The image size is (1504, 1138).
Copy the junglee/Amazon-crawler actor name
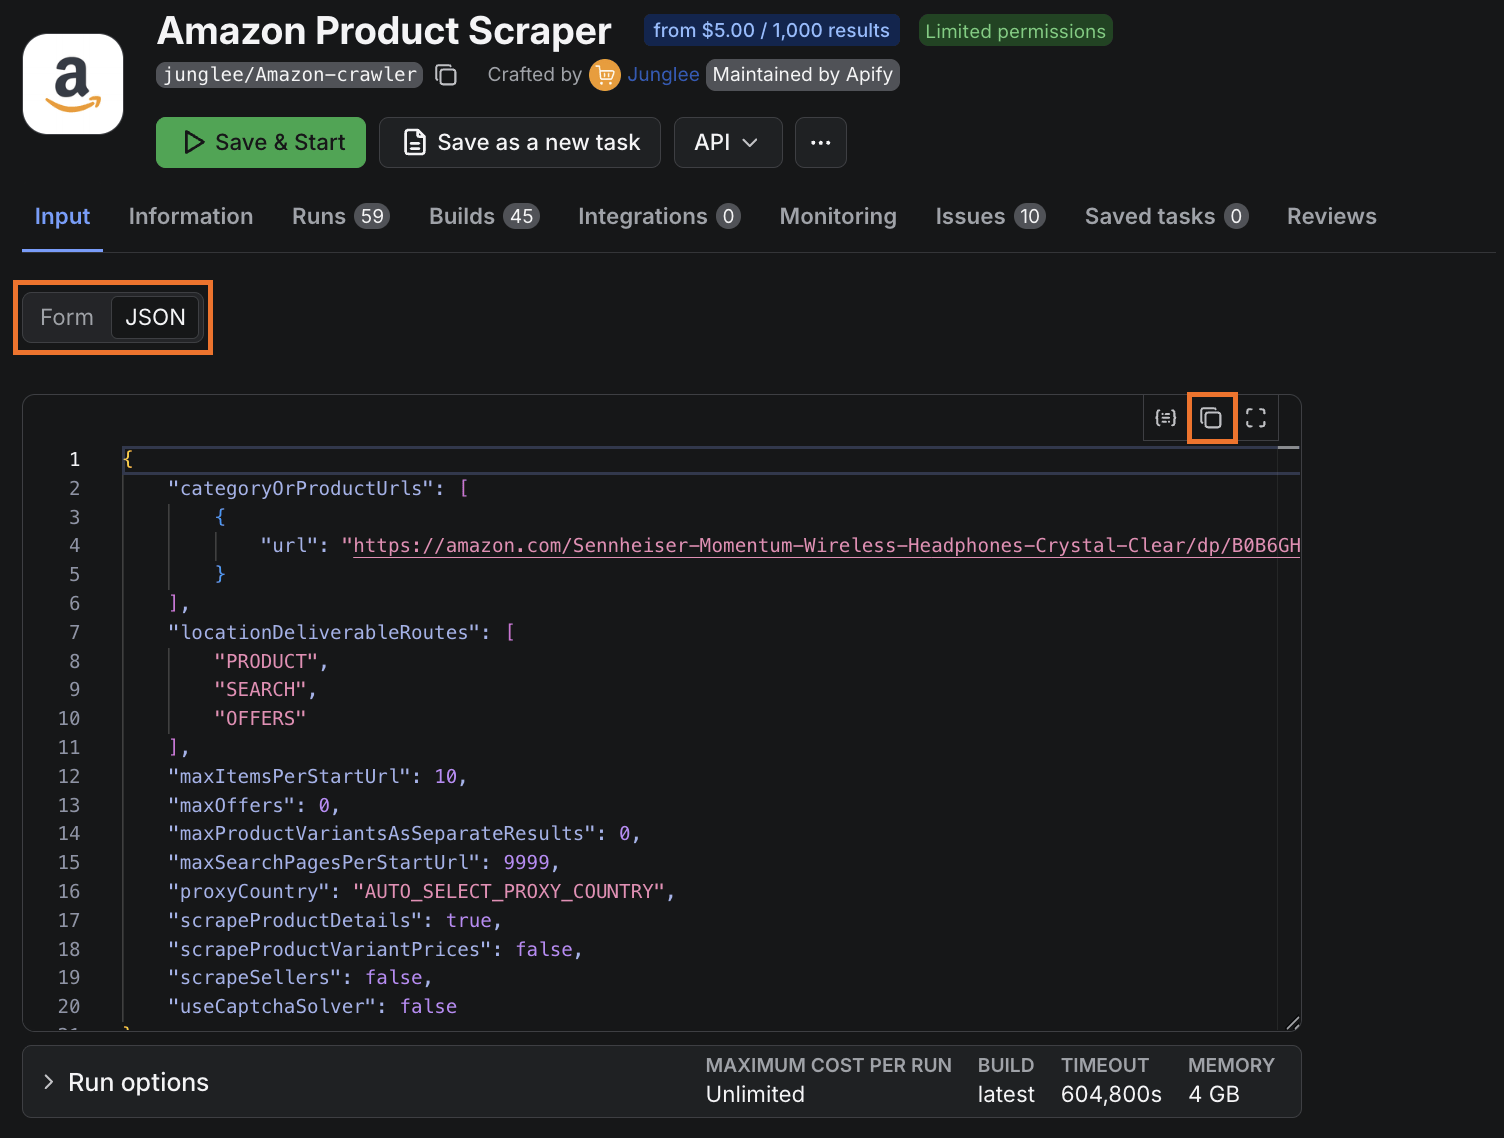tap(446, 75)
